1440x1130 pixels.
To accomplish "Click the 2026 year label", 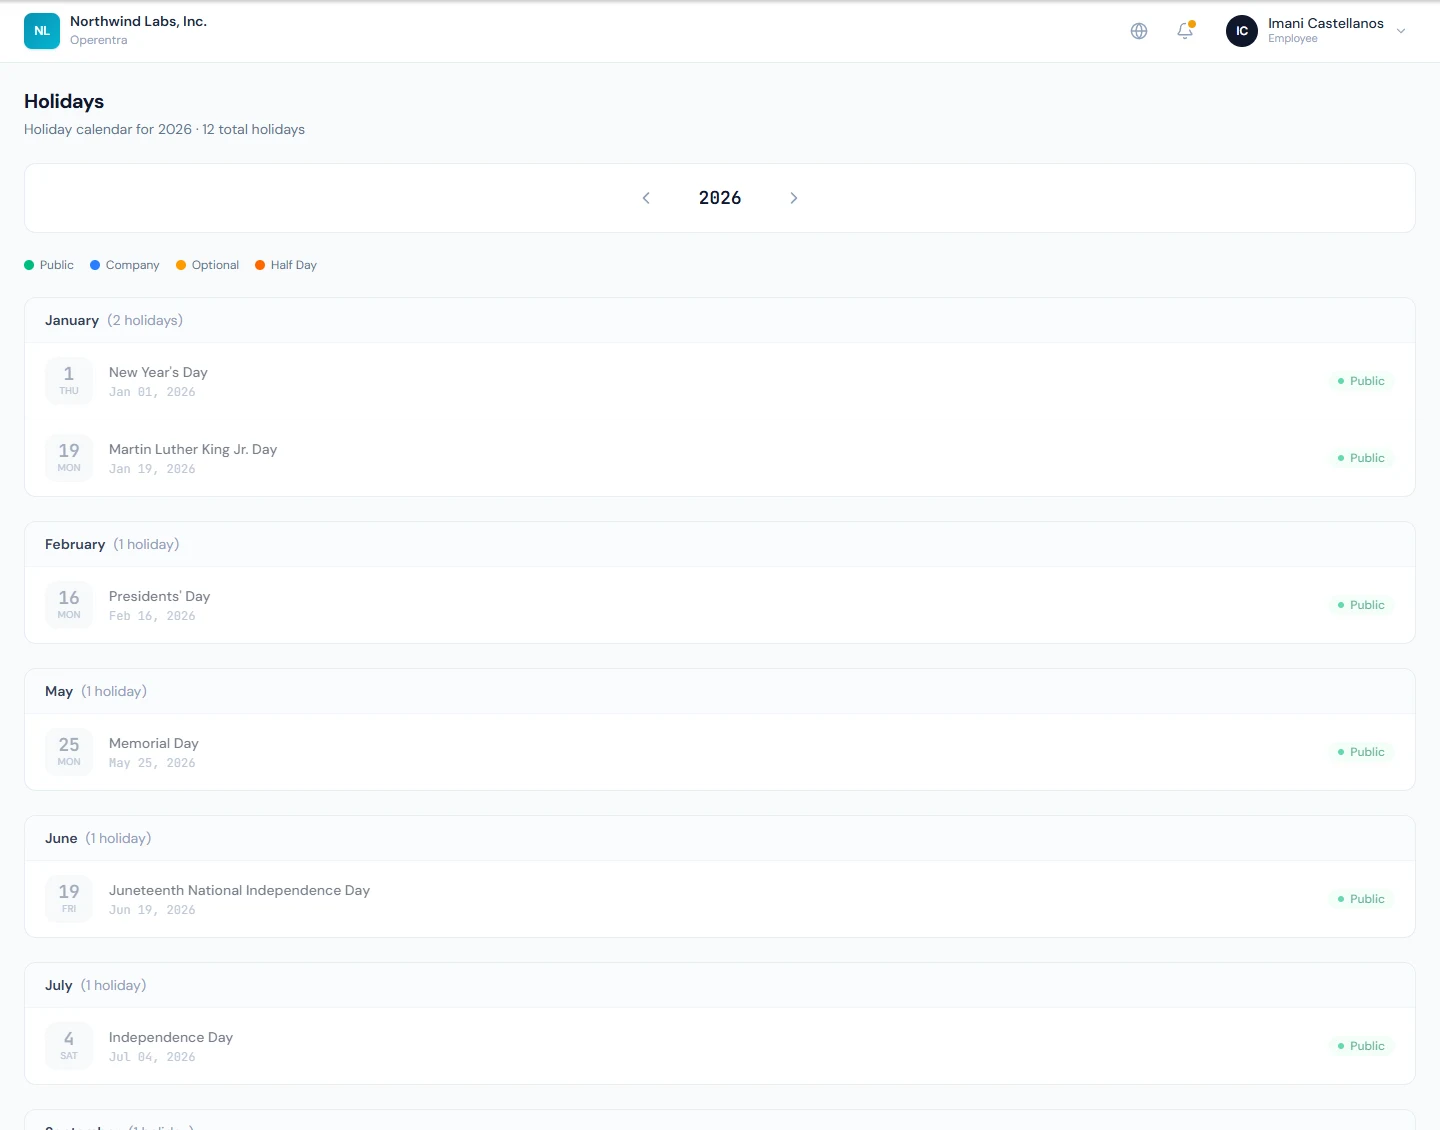I will tap(720, 198).
